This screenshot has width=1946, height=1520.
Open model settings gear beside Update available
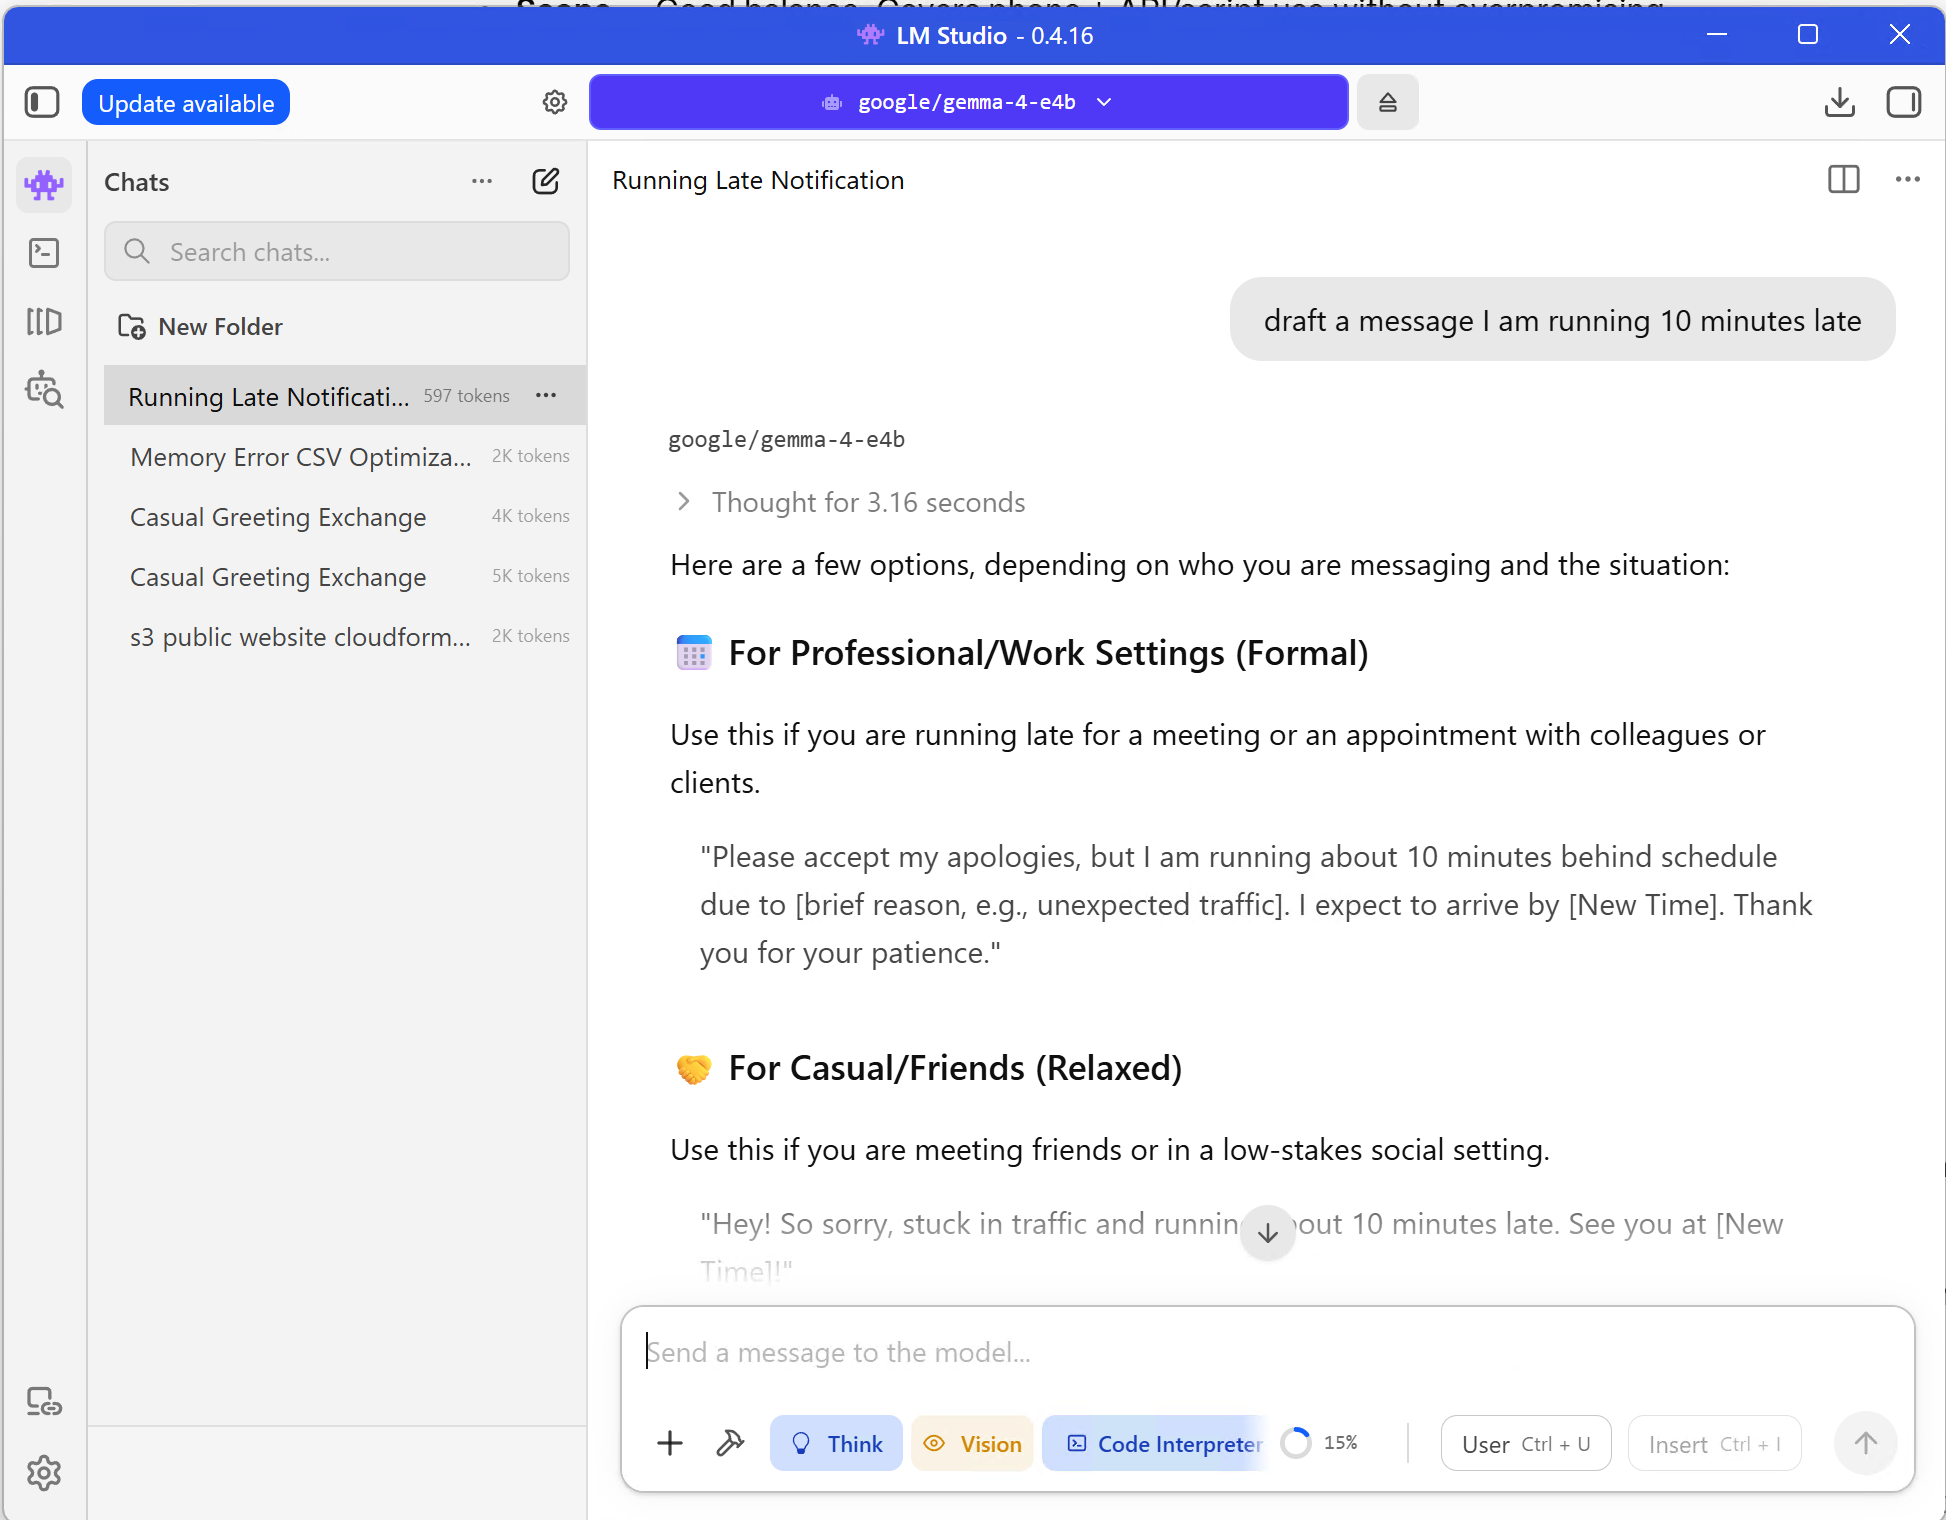point(555,102)
